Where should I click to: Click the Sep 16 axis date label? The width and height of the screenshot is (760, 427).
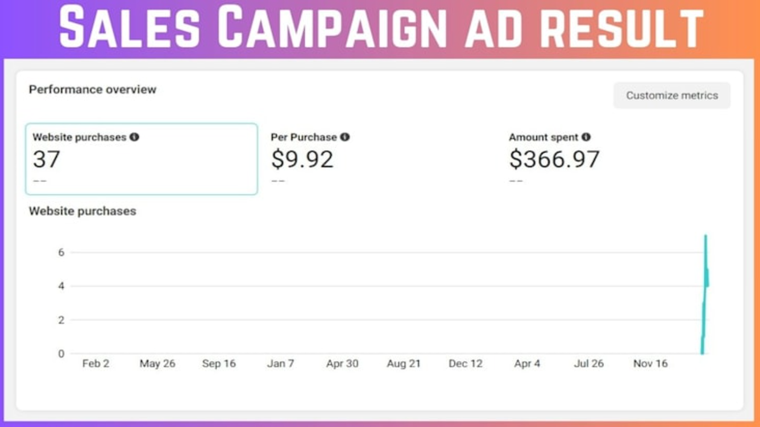coord(219,364)
